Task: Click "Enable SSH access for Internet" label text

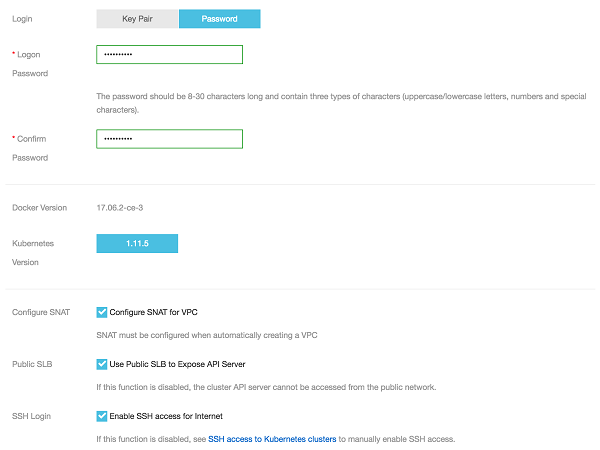Action: pos(166,416)
